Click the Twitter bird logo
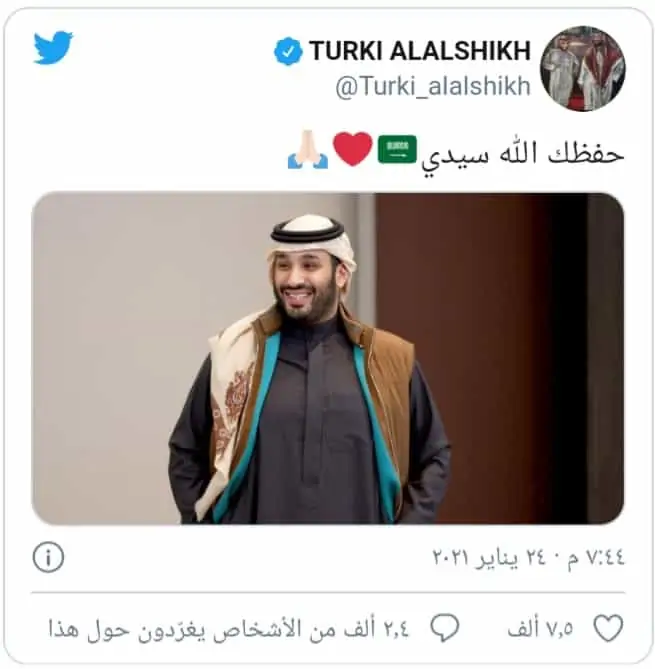 click(x=53, y=47)
